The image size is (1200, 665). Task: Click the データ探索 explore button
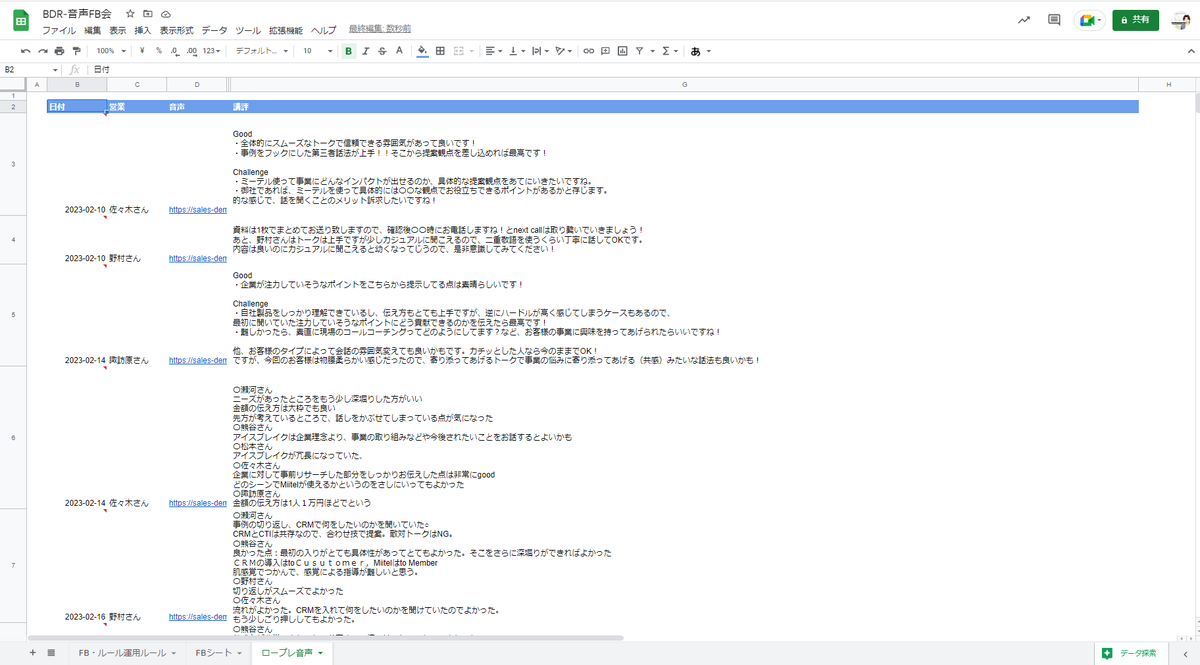click(1130, 653)
